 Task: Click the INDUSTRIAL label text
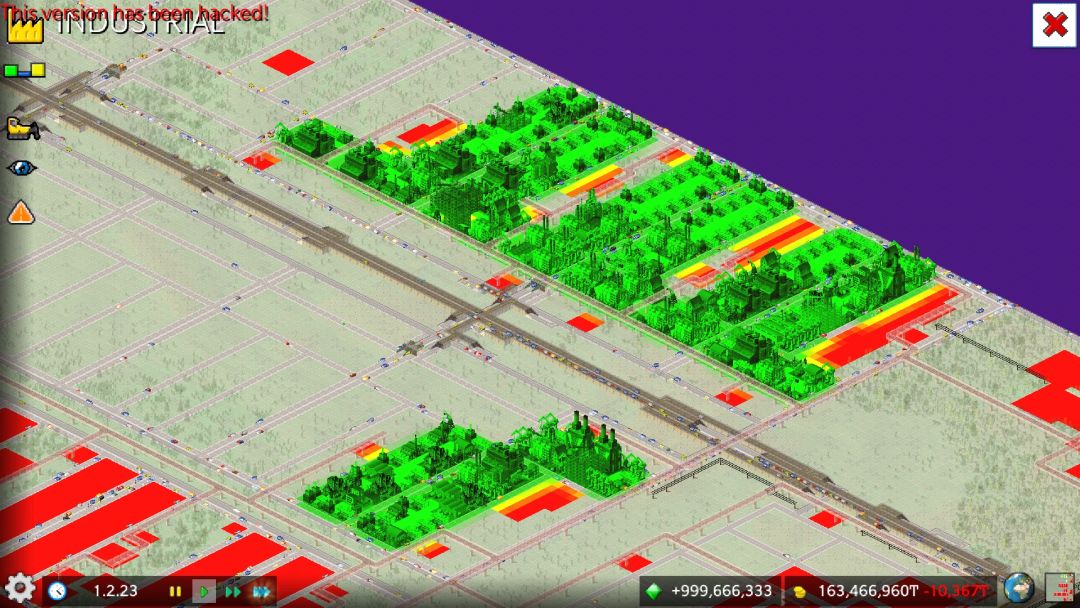141,25
